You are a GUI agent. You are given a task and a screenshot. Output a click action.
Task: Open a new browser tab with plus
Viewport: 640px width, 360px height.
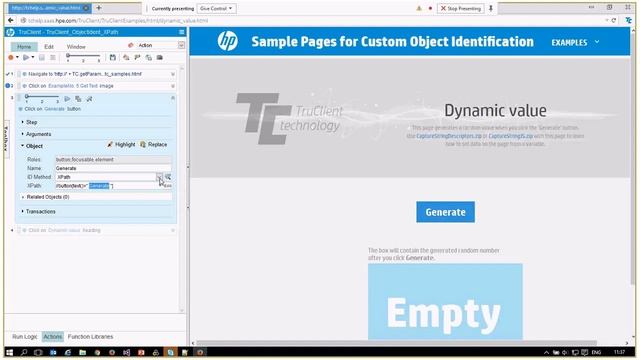pyautogui.click(x=99, y=8)
